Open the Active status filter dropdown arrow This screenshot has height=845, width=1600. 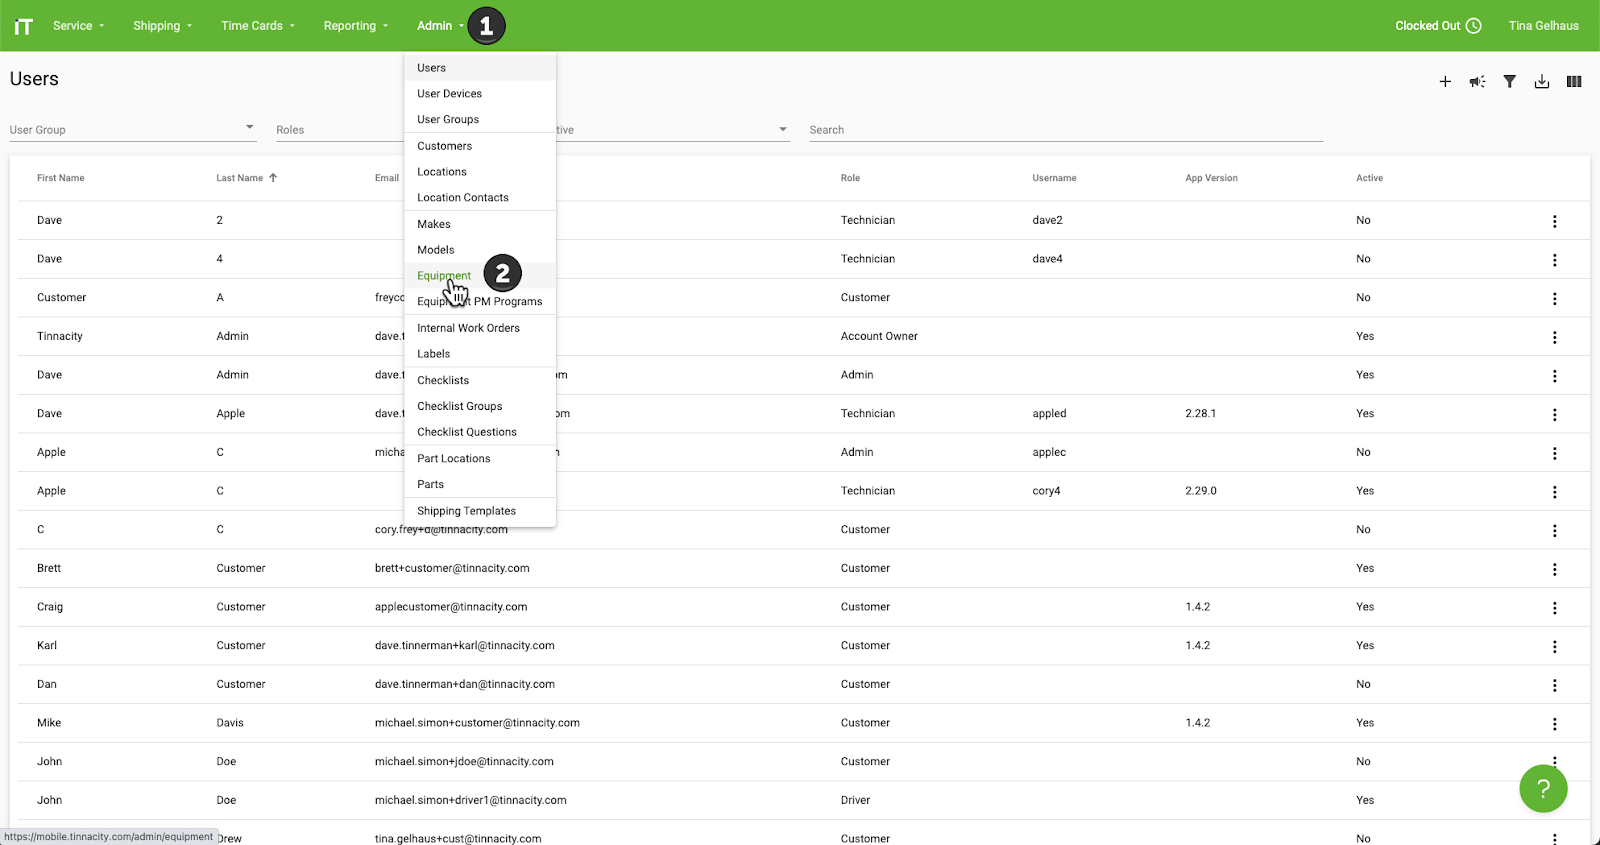pos(783,129)
